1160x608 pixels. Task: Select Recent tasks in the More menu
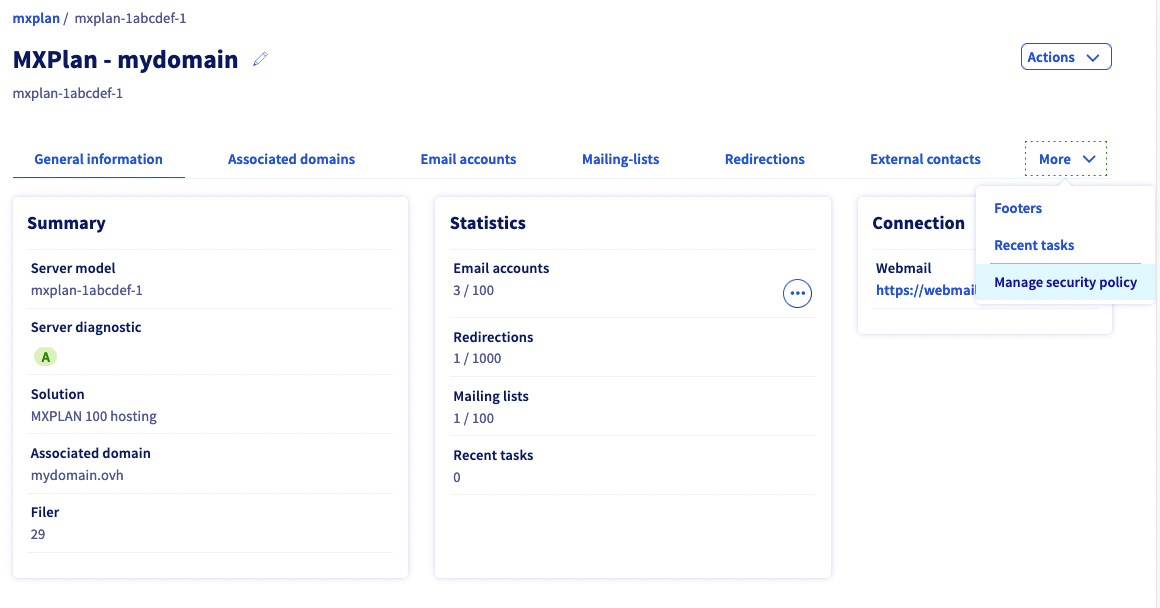[1034, 245]
